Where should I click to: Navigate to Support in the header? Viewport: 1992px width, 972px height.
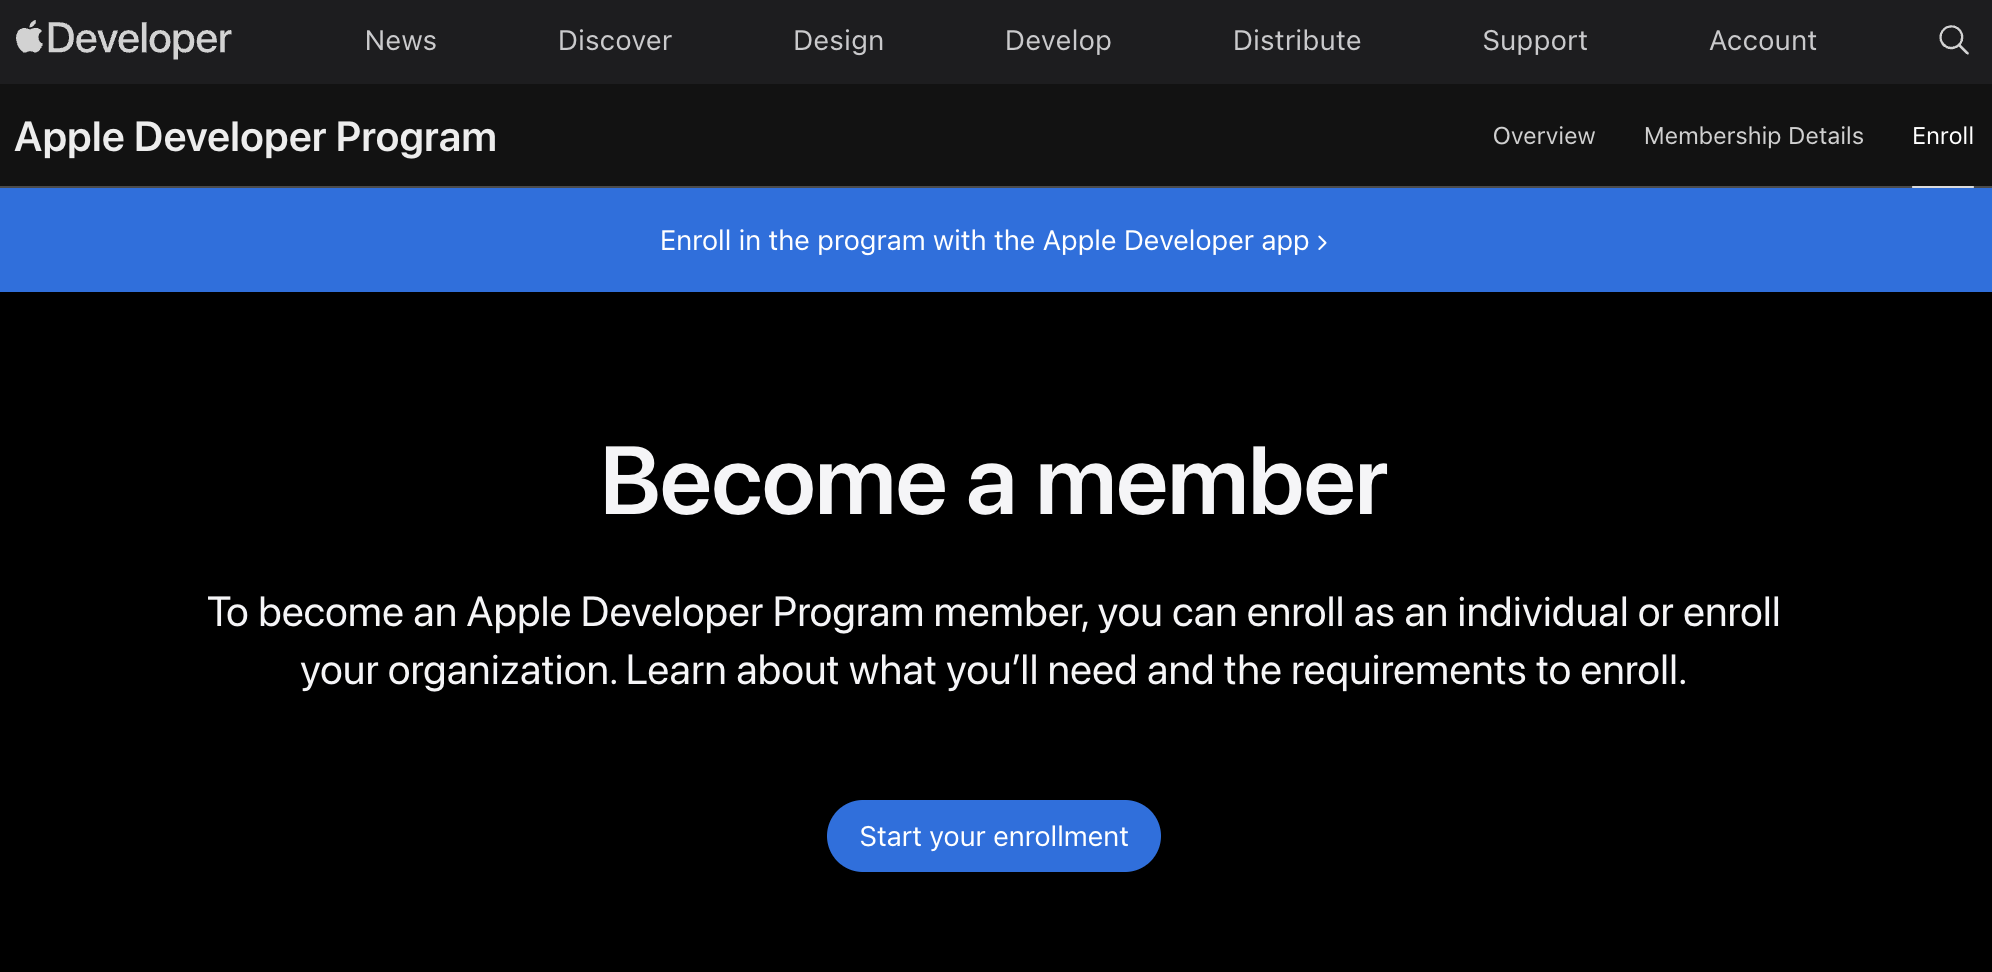click(x=1534, y=41)
